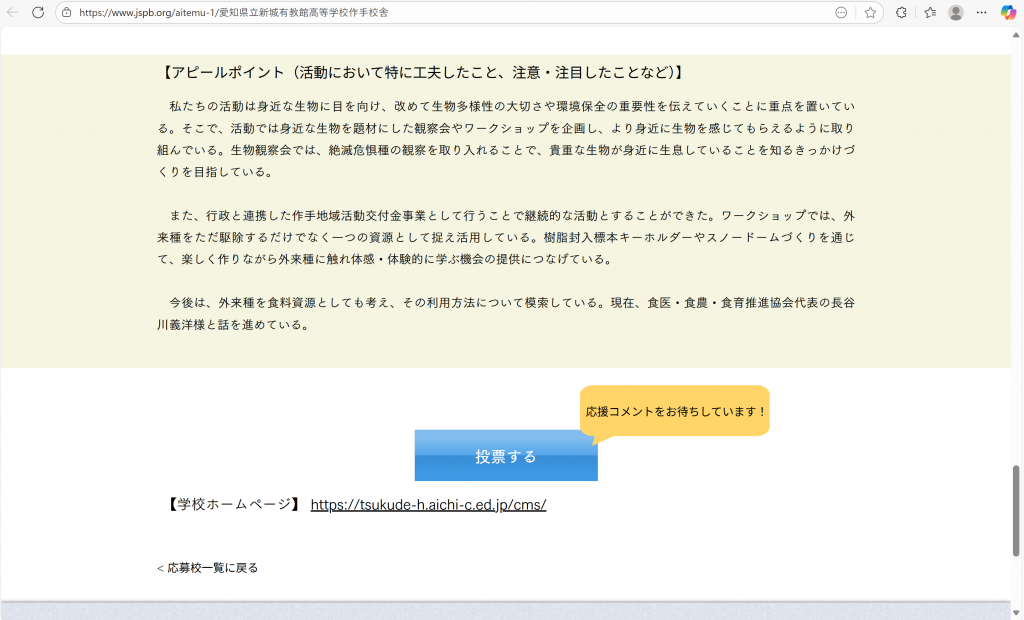Go back via 応募校一覧に戻る link

click(208, 568)
